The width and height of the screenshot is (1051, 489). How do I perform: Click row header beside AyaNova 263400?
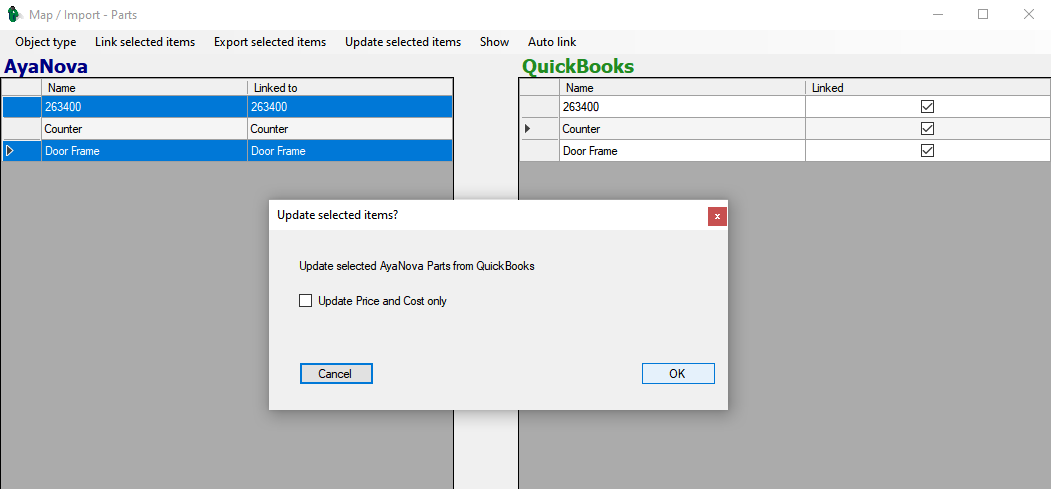(x=21, y=107)
